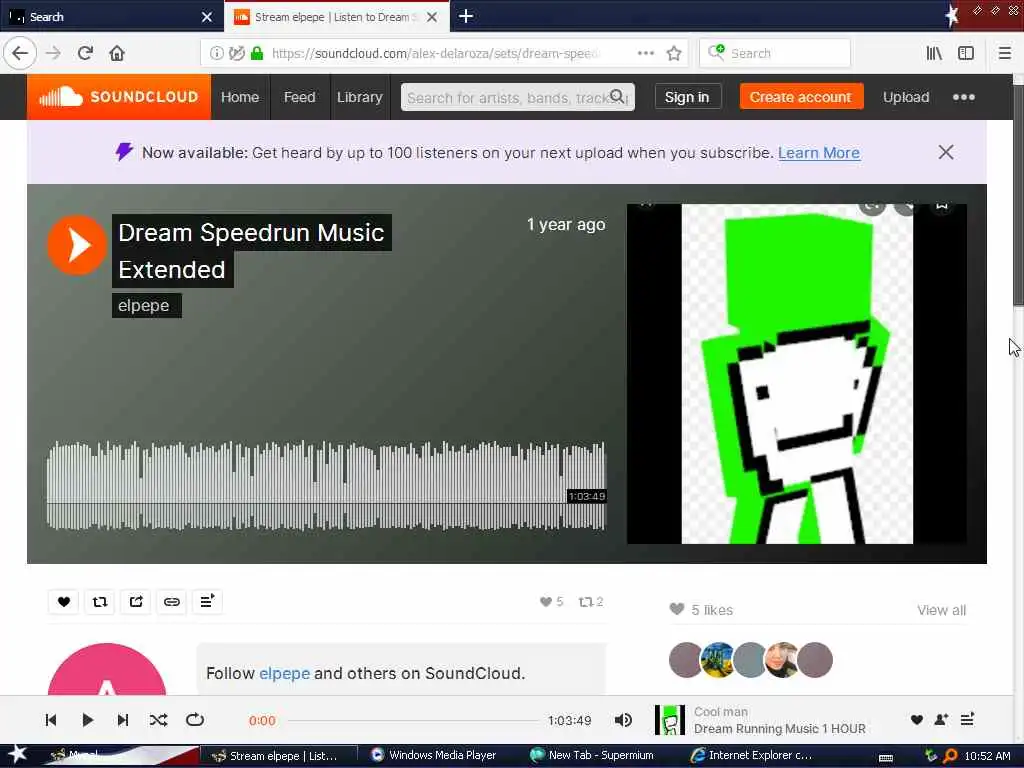Open the browser hamburger menu
Screen dimensions: 1024x768
pos(1005,54)
